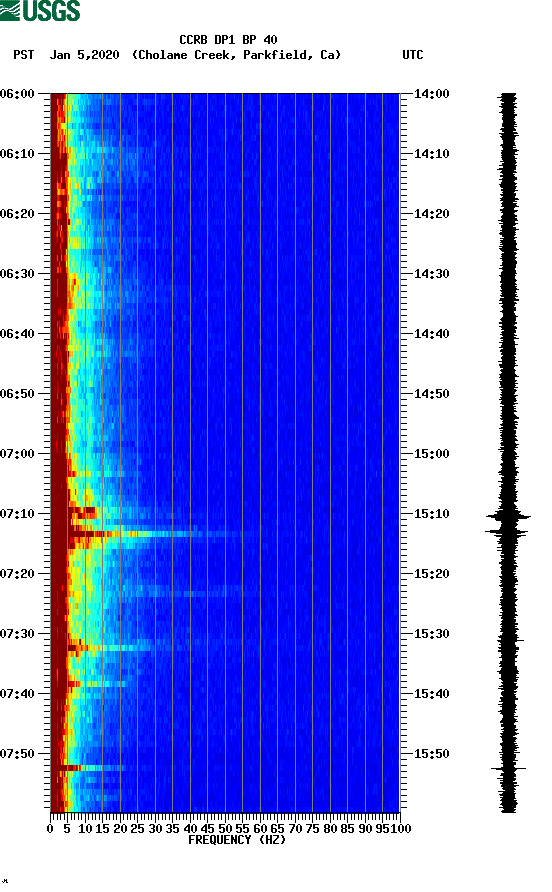Click the 07:00 PST time label
This screenshot has height=892, width=552.
(18, 454)
